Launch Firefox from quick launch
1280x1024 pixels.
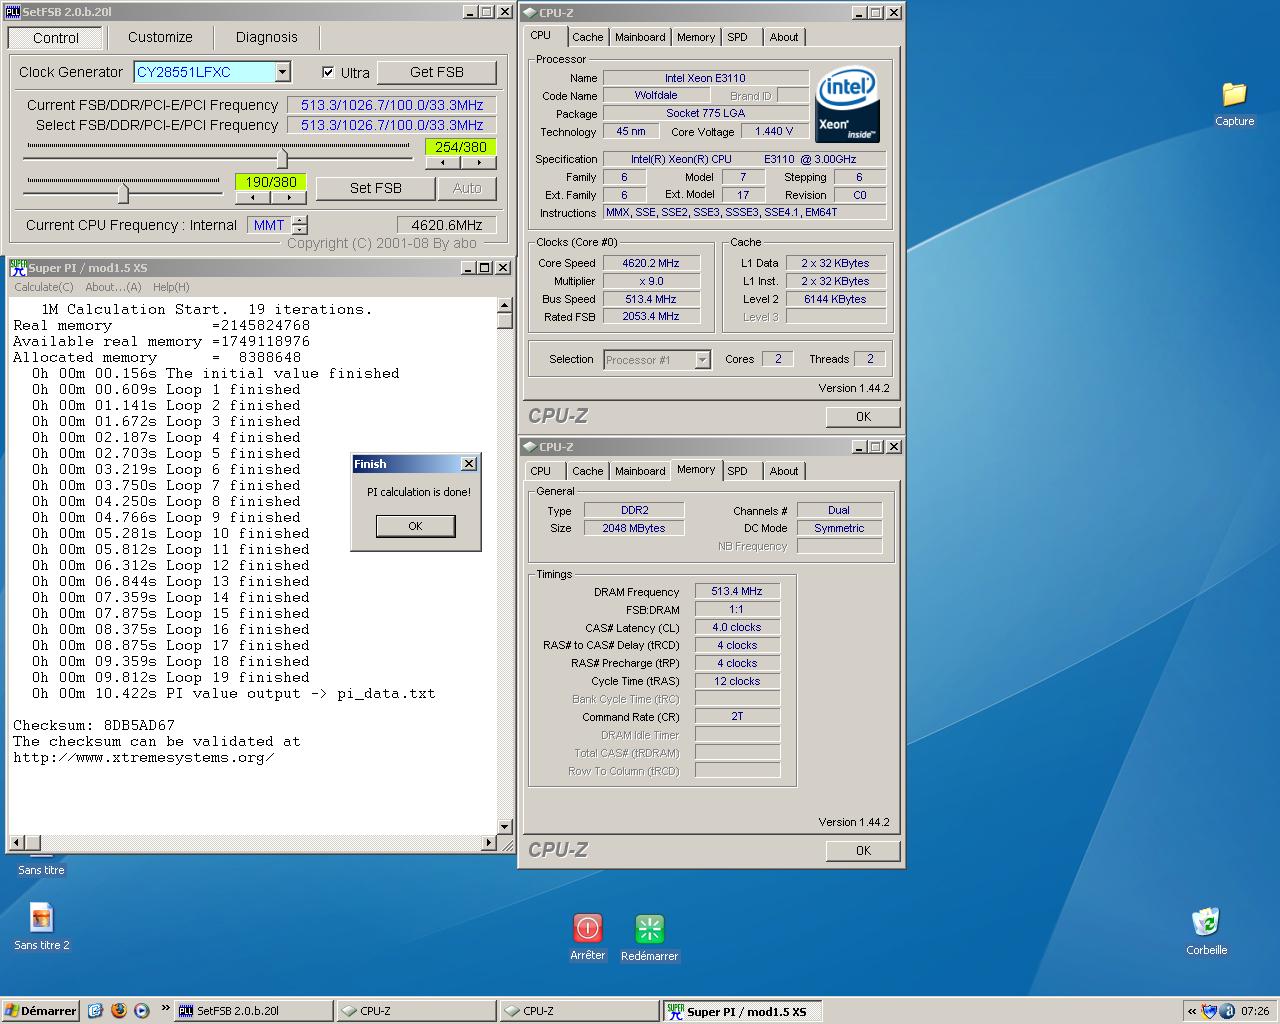(x=118, y=1011)
